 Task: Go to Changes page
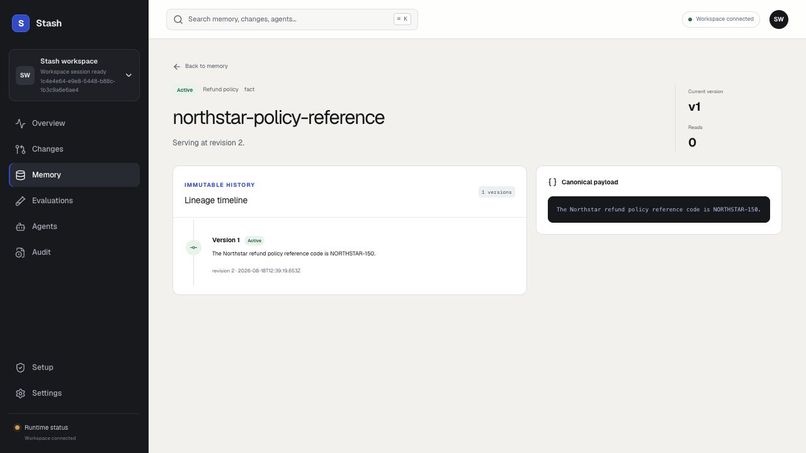(74, 149)
